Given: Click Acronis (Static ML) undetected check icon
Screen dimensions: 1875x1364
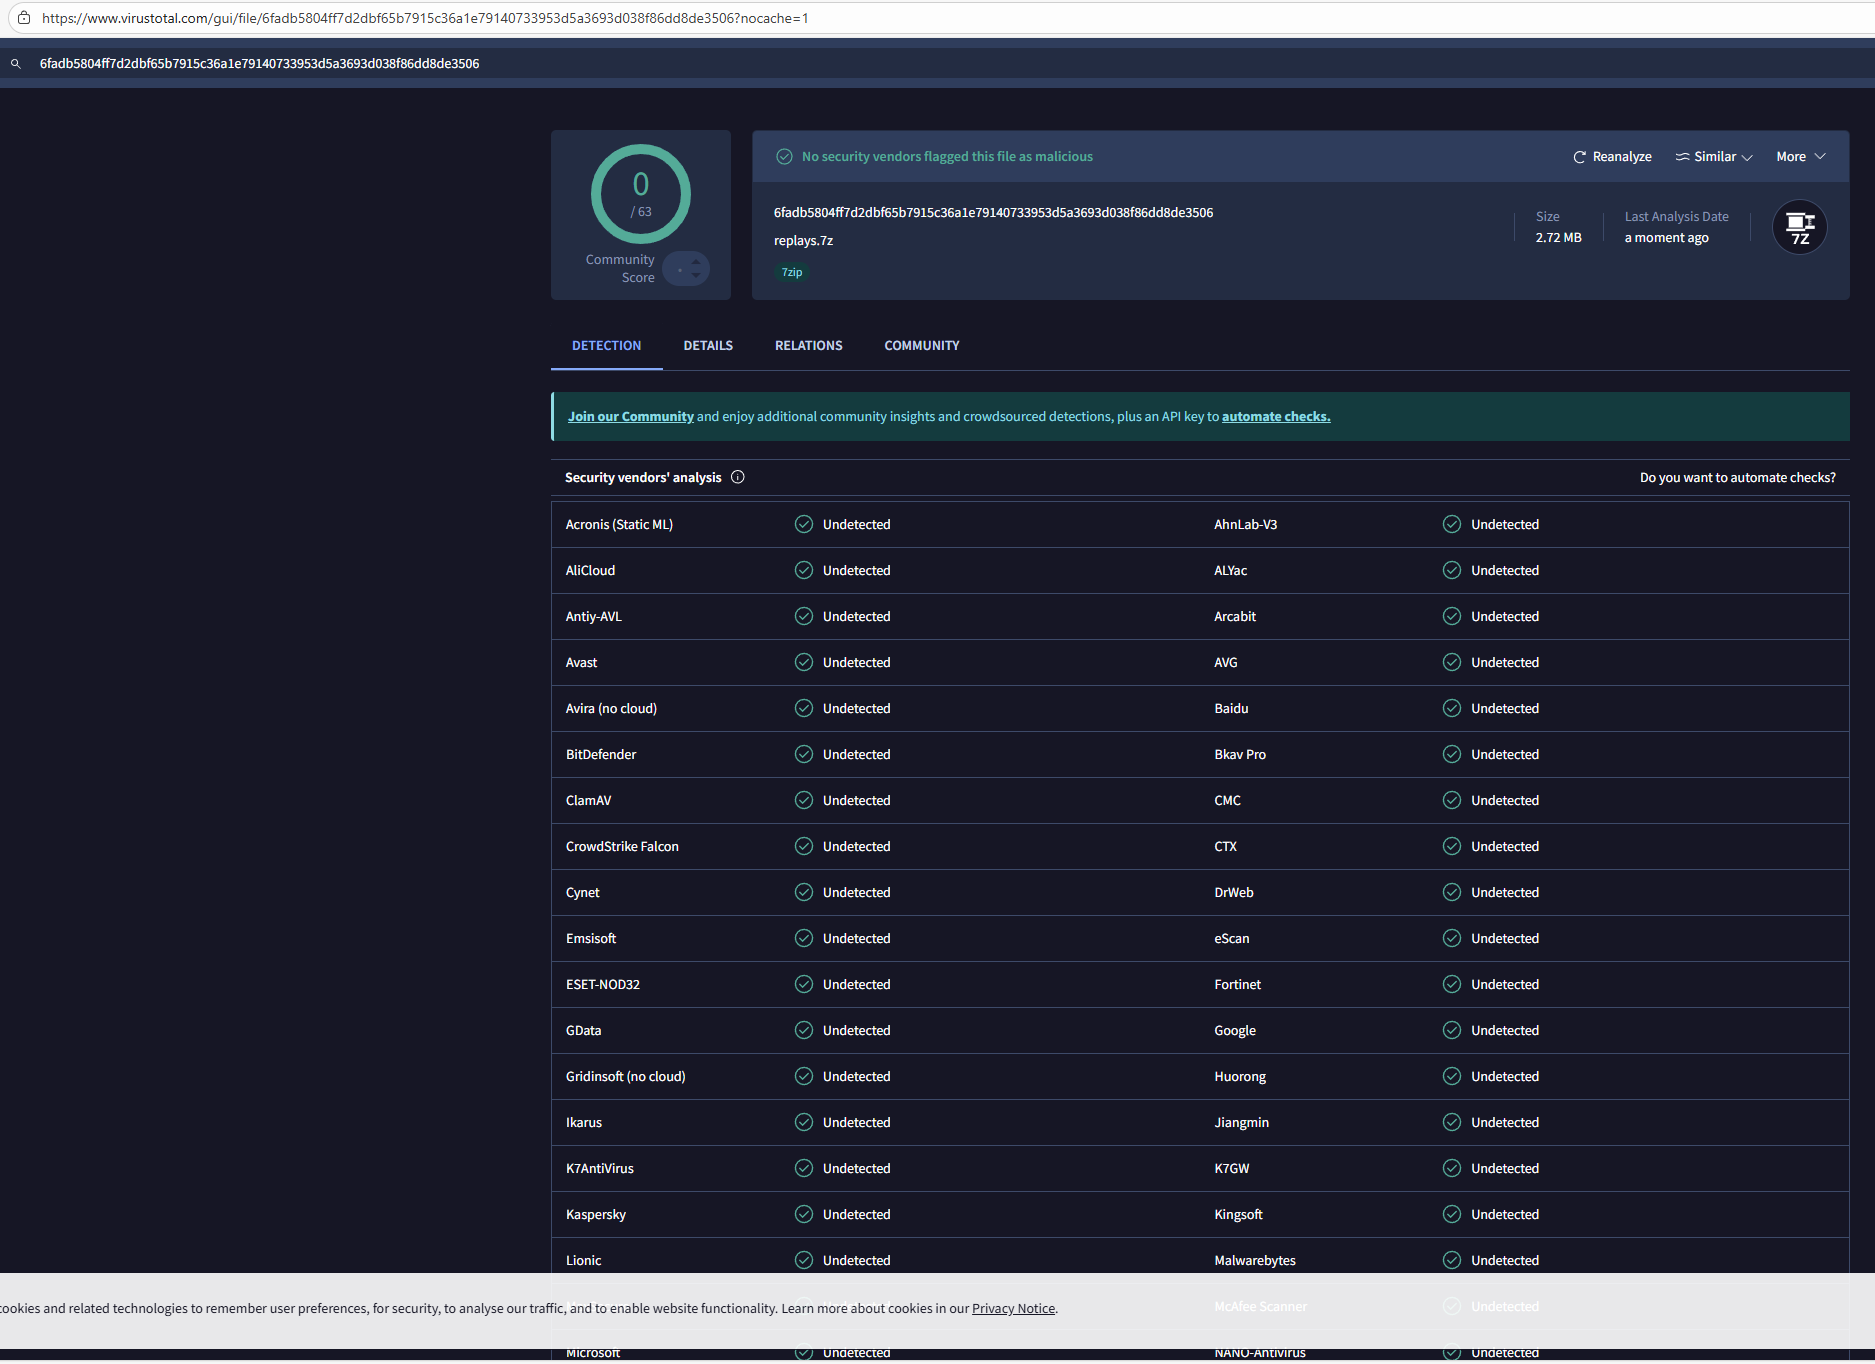Looking at the screenshot, I should click(x=804, y=524).
